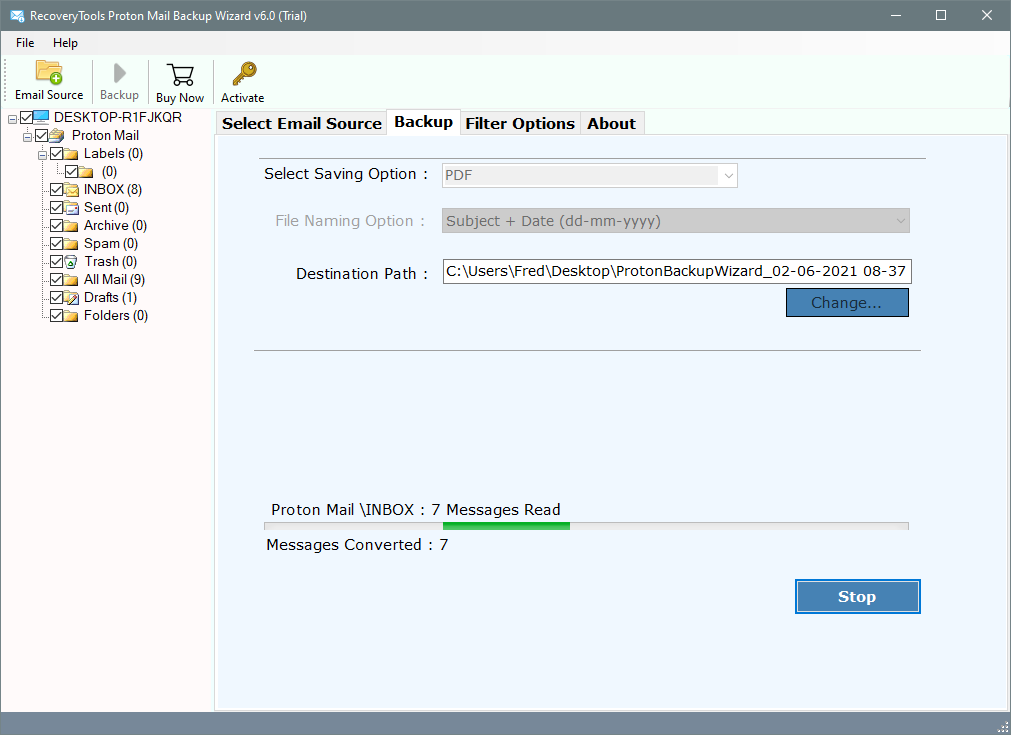Screen dimensions: 1011x735
Task: Click 'Proton Mail \INBOX : 7 Messages Read' status
Action: tap(416, 510)
